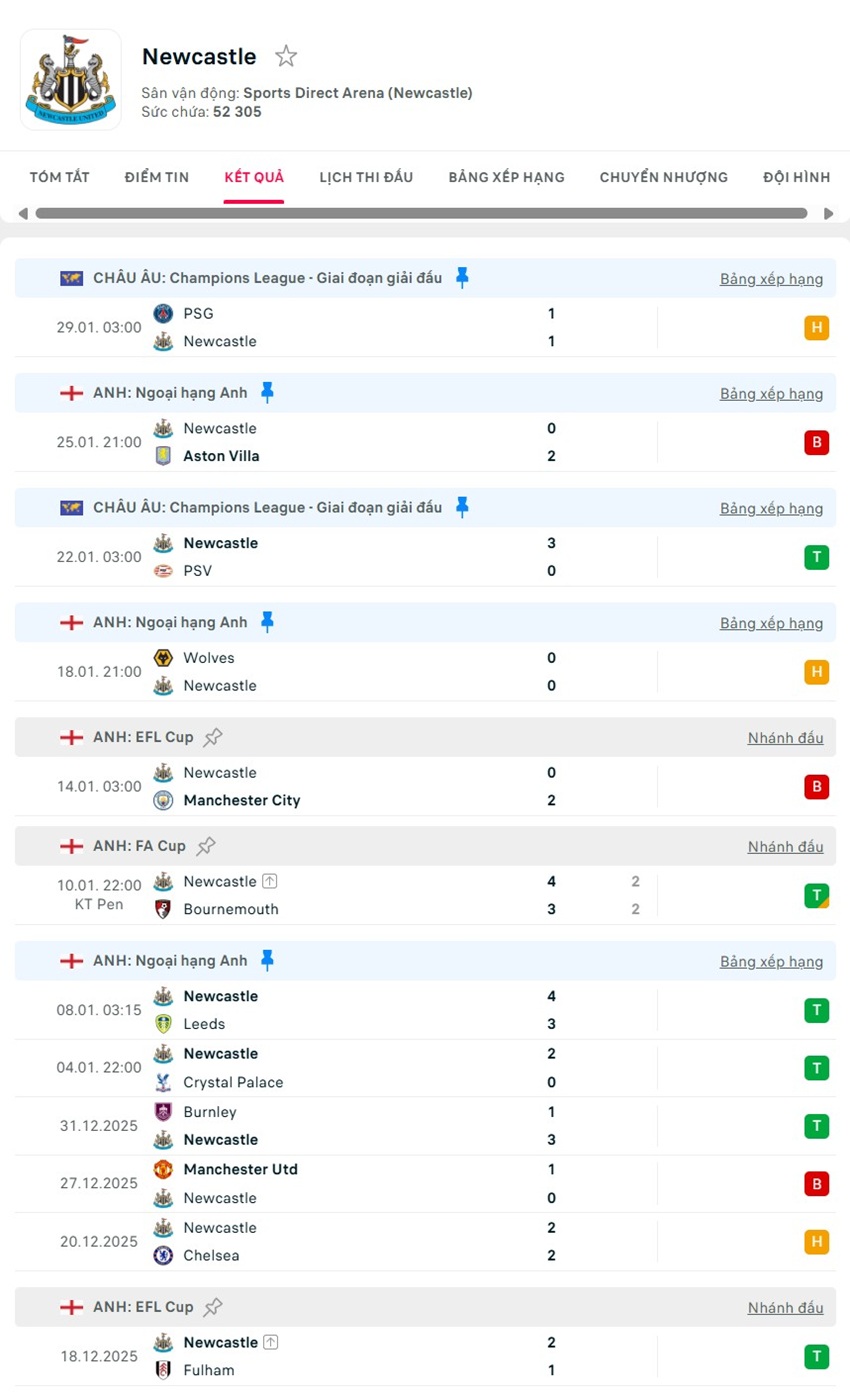Open the ĐỘI HÌNH tab
The height and width of the screenshot is (1397, 850).
(794, 177)
